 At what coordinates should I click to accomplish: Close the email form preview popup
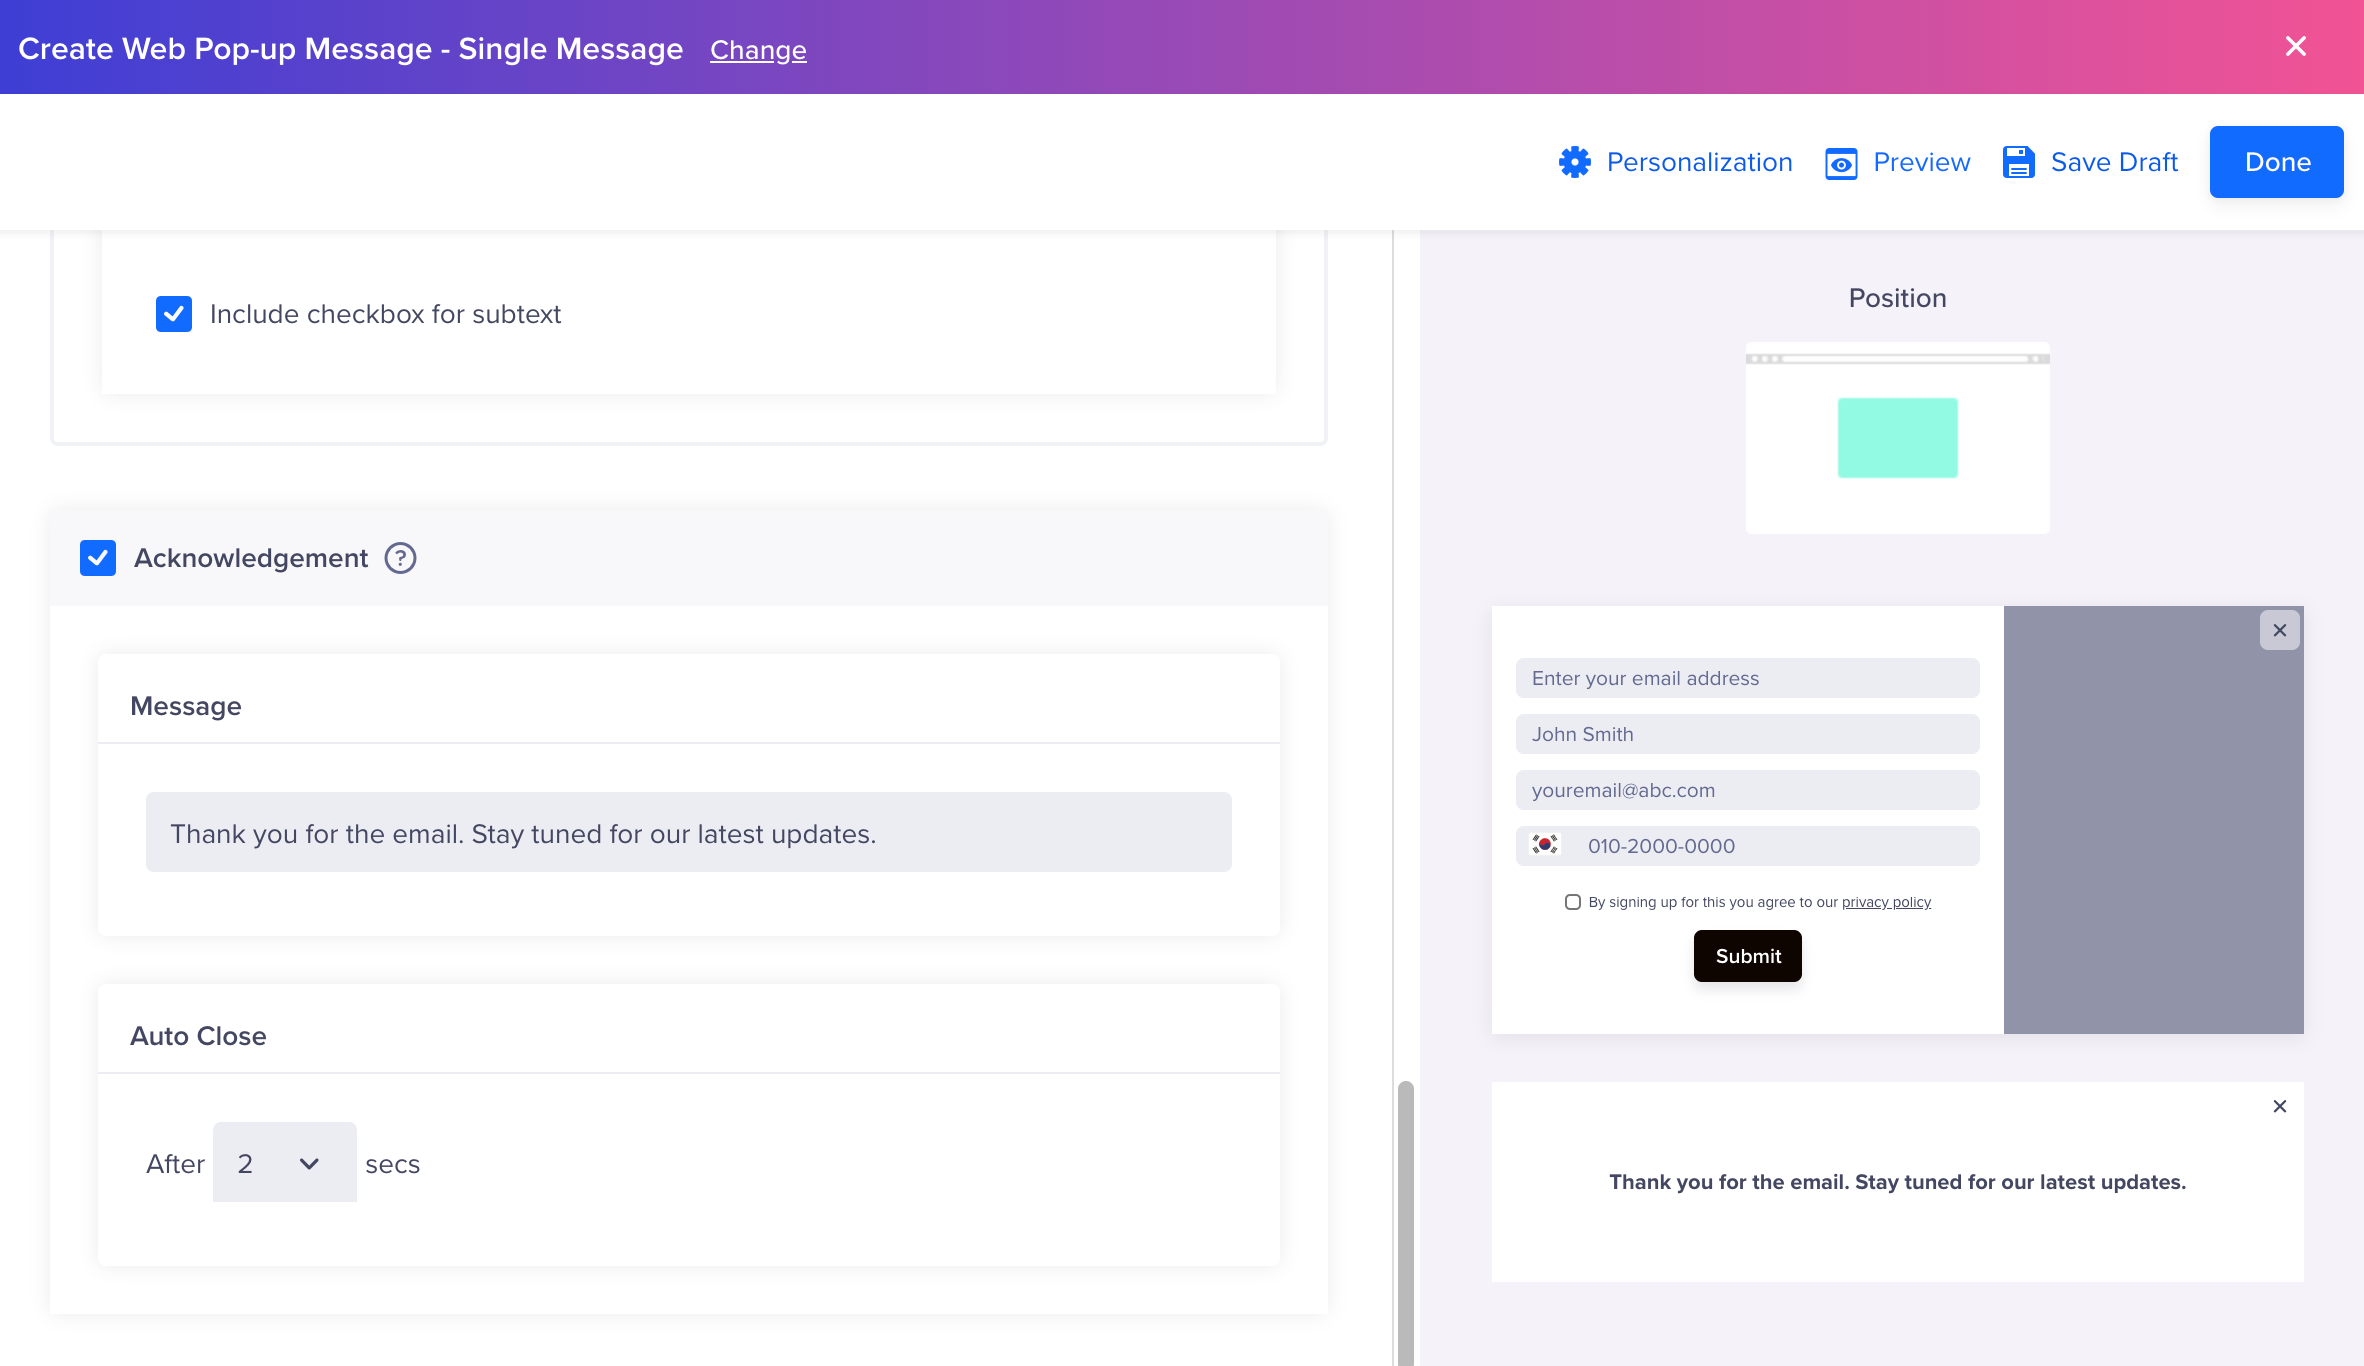pyautogui.click(x=2280, y=631)
